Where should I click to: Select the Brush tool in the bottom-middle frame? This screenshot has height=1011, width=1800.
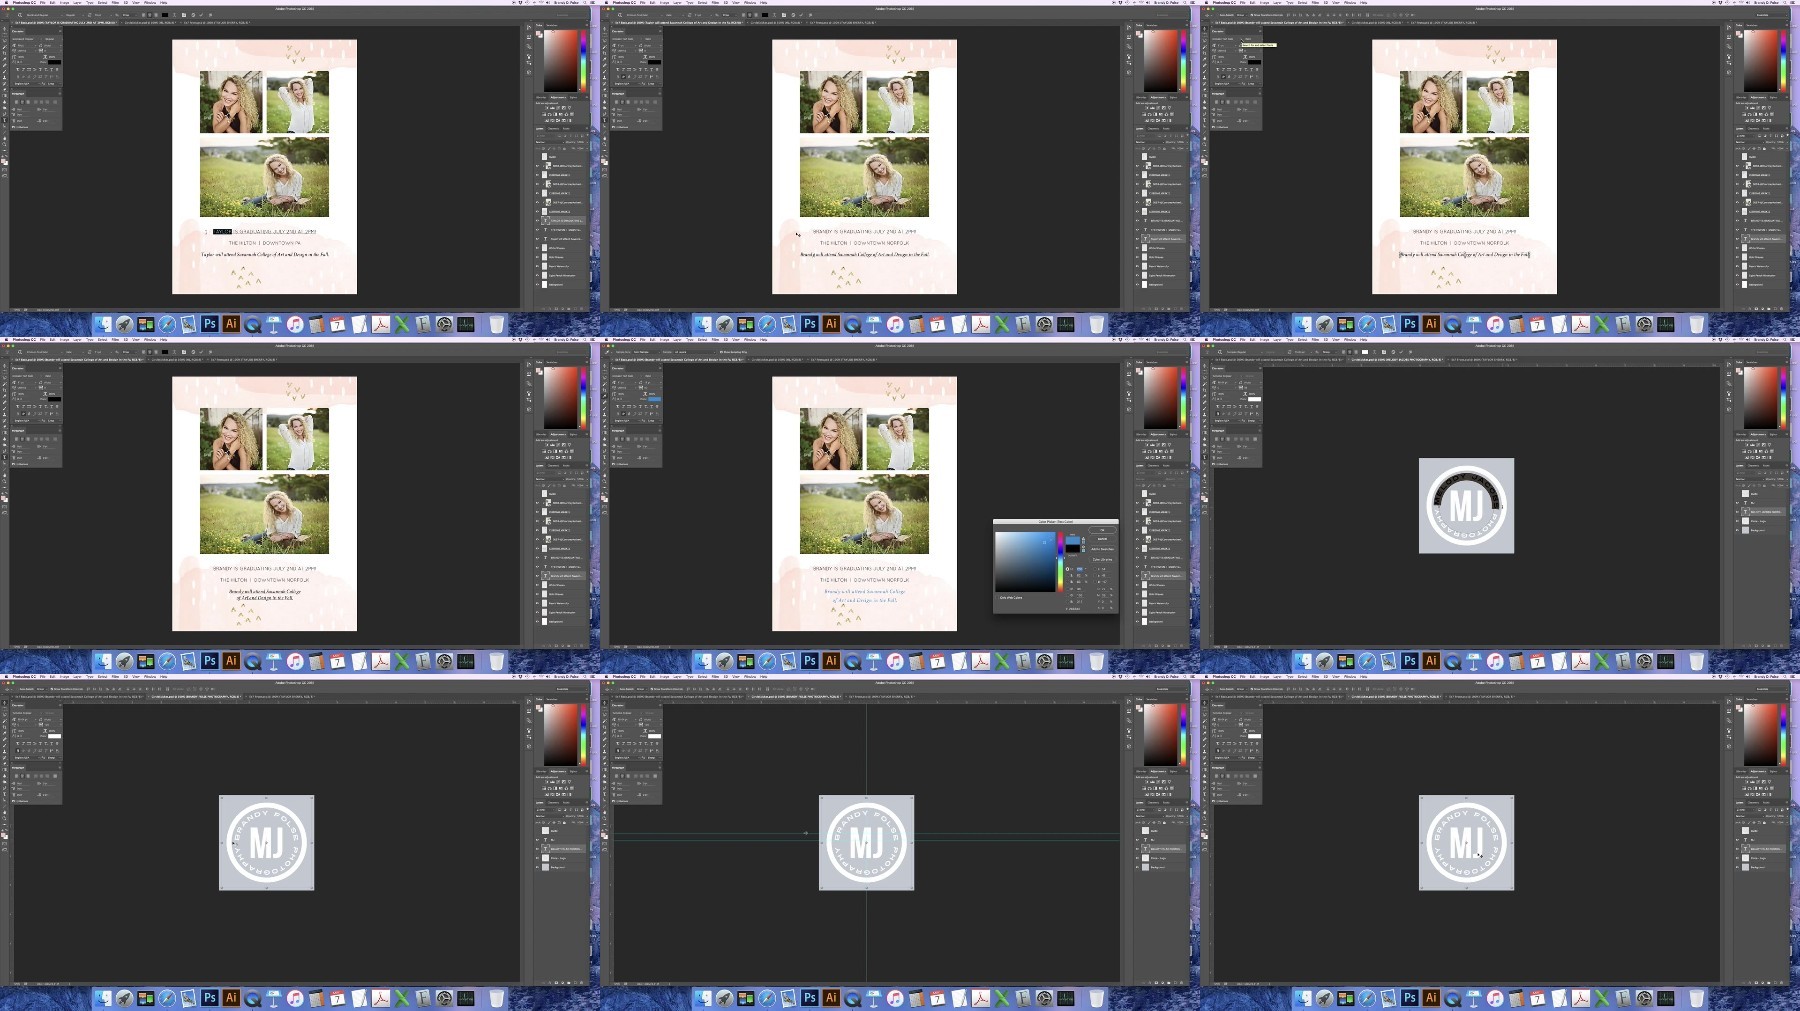point(605,745)
